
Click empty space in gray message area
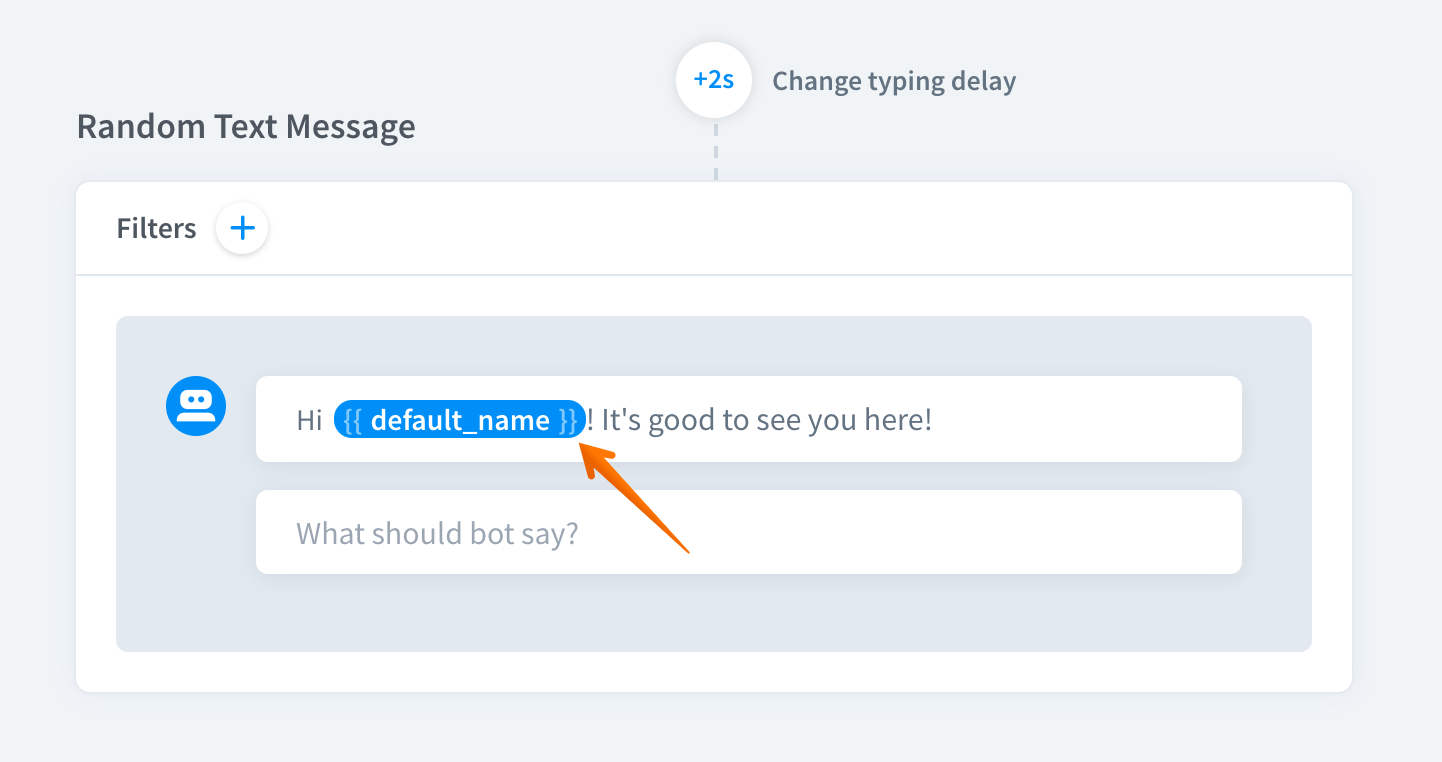(x=700, y=615)
